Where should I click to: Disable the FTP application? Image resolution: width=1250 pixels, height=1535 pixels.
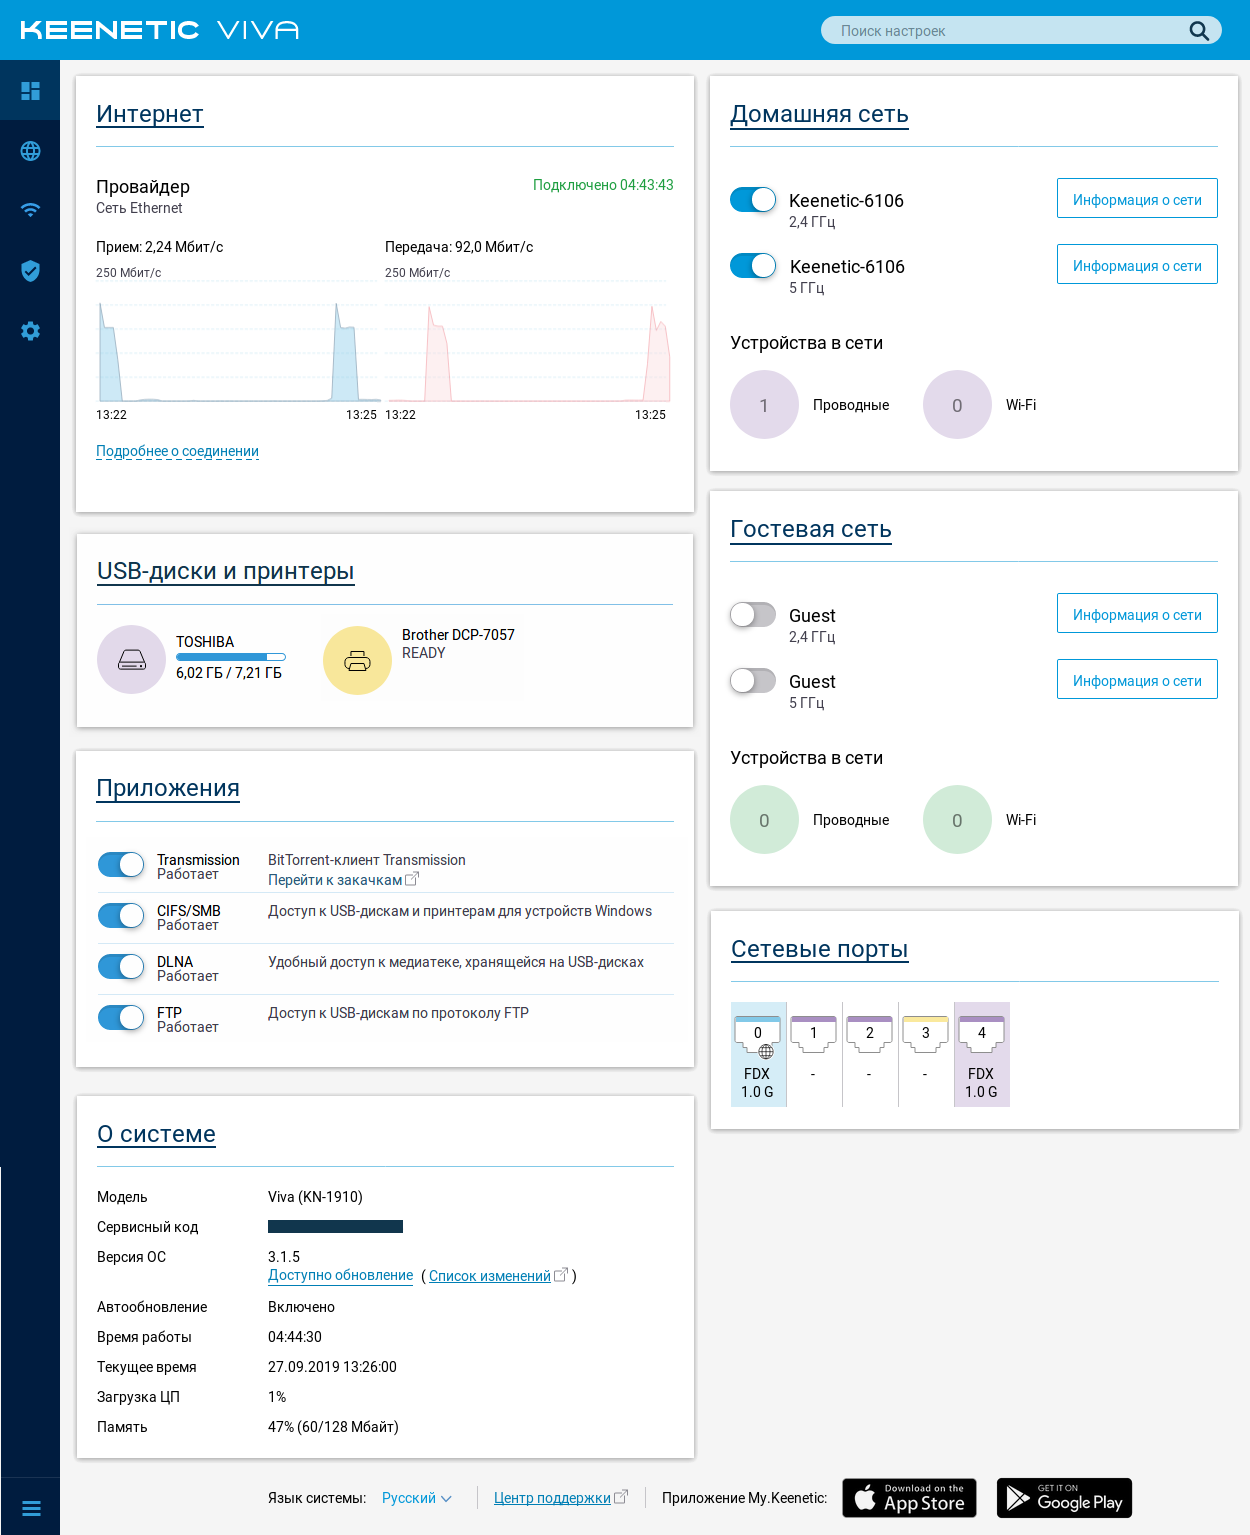pos(121,1018)
